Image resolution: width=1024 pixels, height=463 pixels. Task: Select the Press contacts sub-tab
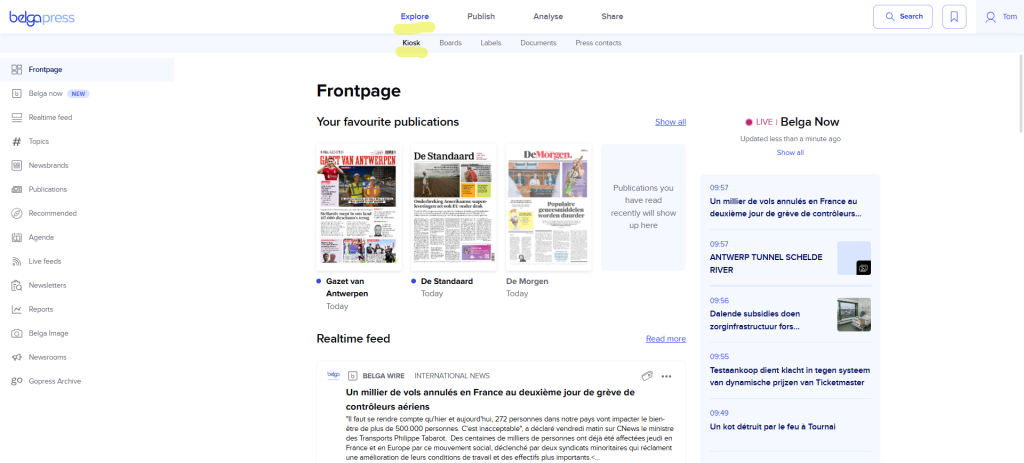pyautogui.click(x=598, y=43)
